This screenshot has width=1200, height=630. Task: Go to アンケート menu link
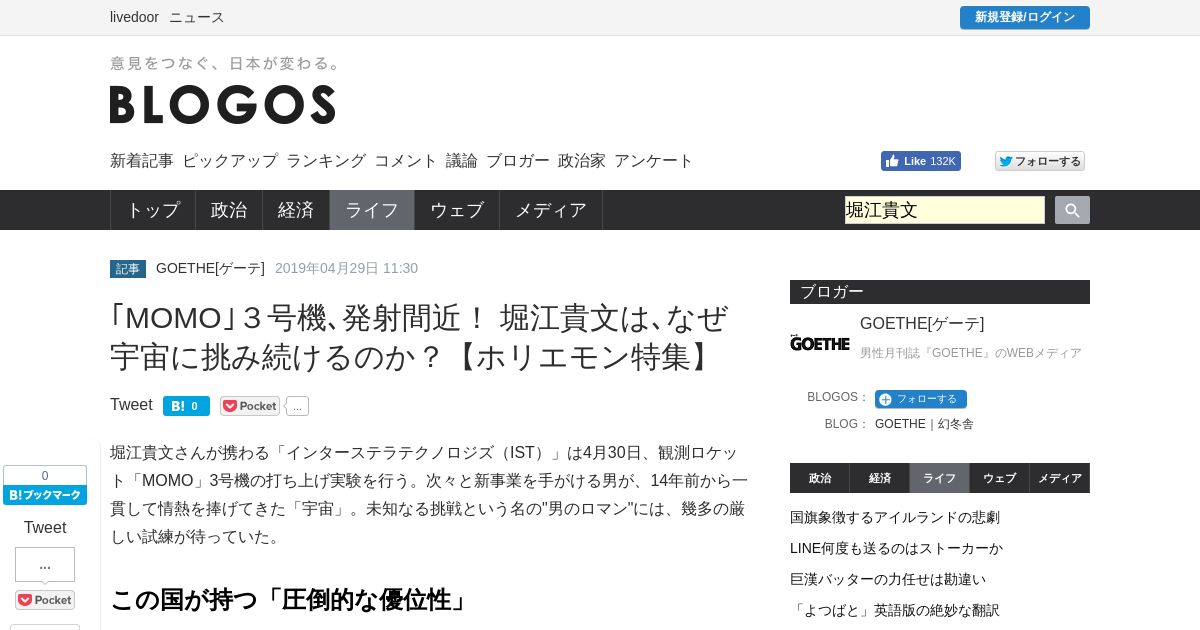click(654, 161)
